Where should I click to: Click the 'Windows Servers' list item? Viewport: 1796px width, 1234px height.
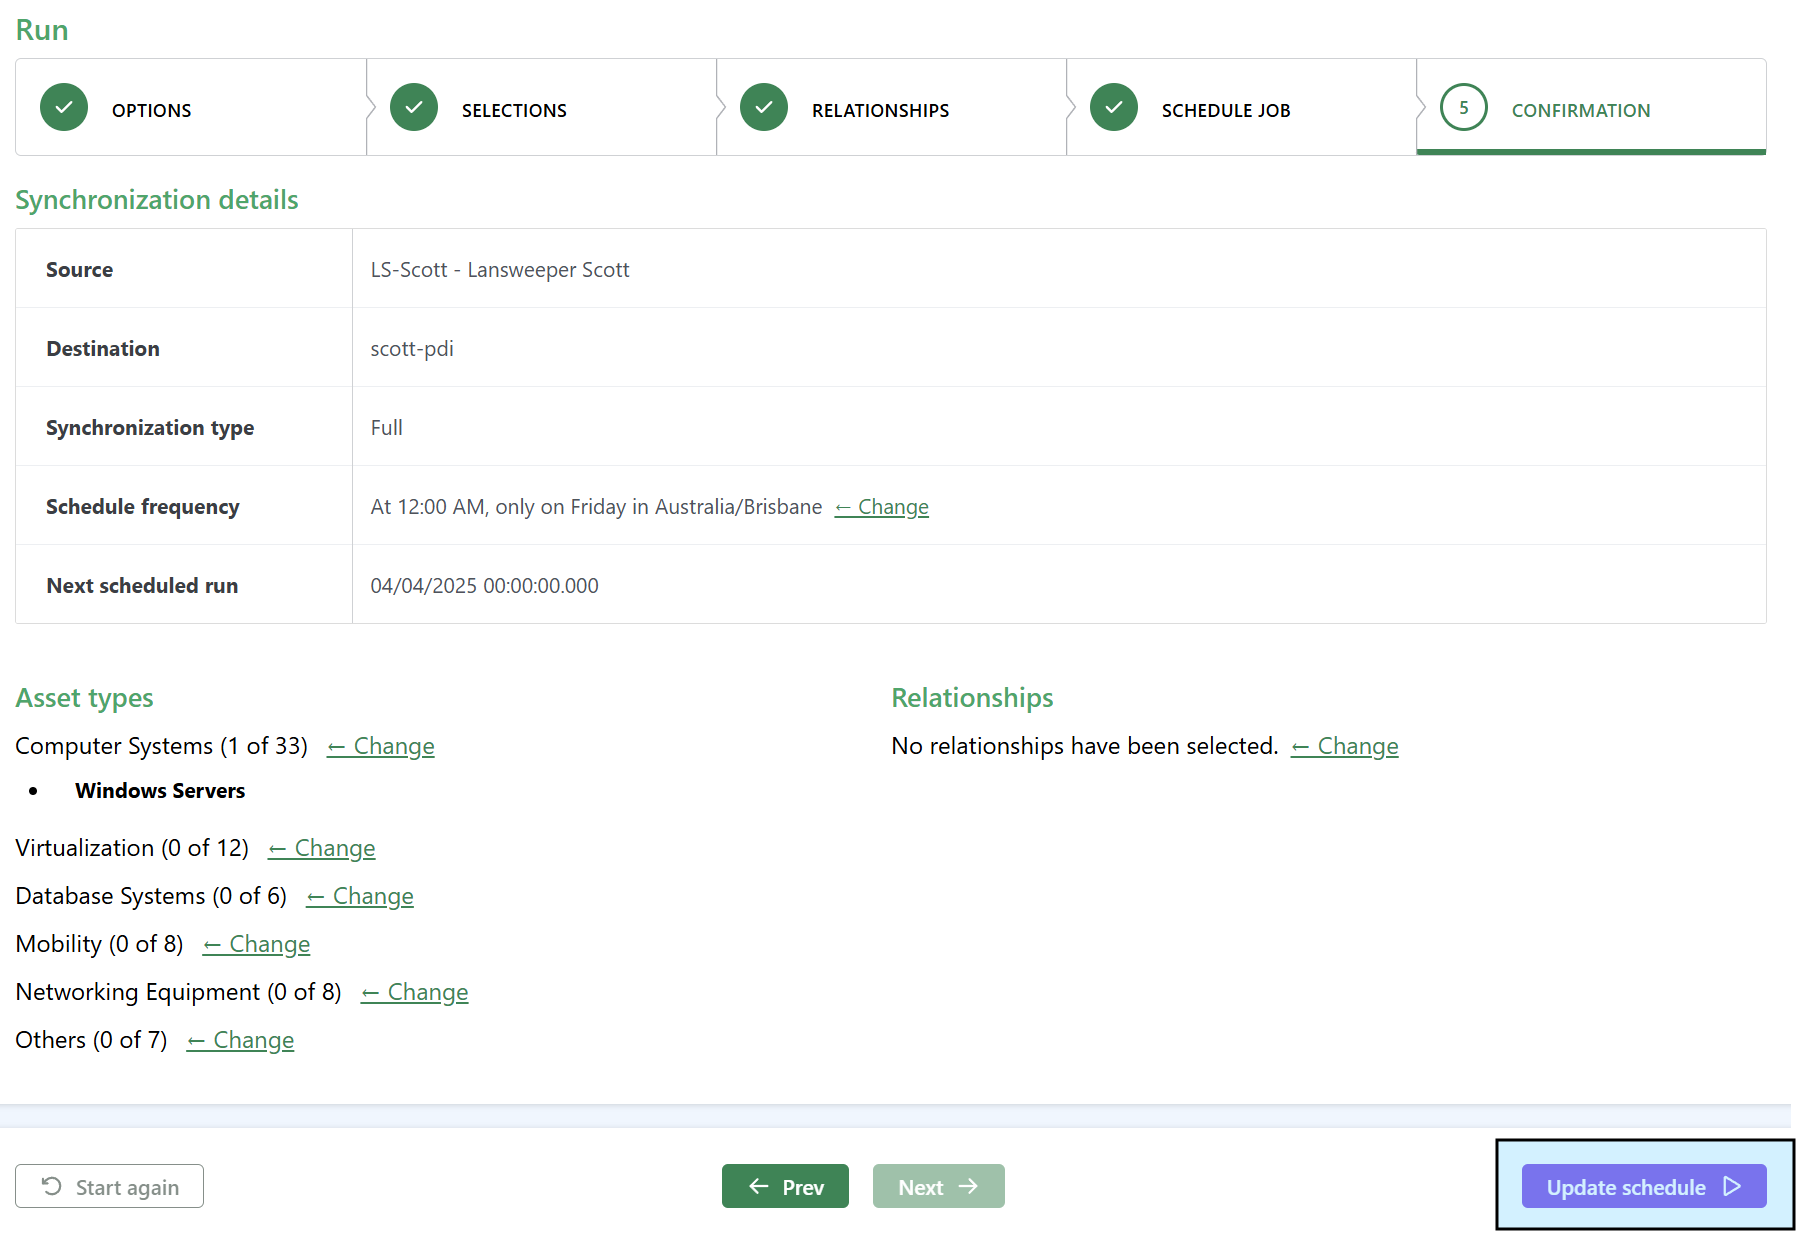[160, 791]
